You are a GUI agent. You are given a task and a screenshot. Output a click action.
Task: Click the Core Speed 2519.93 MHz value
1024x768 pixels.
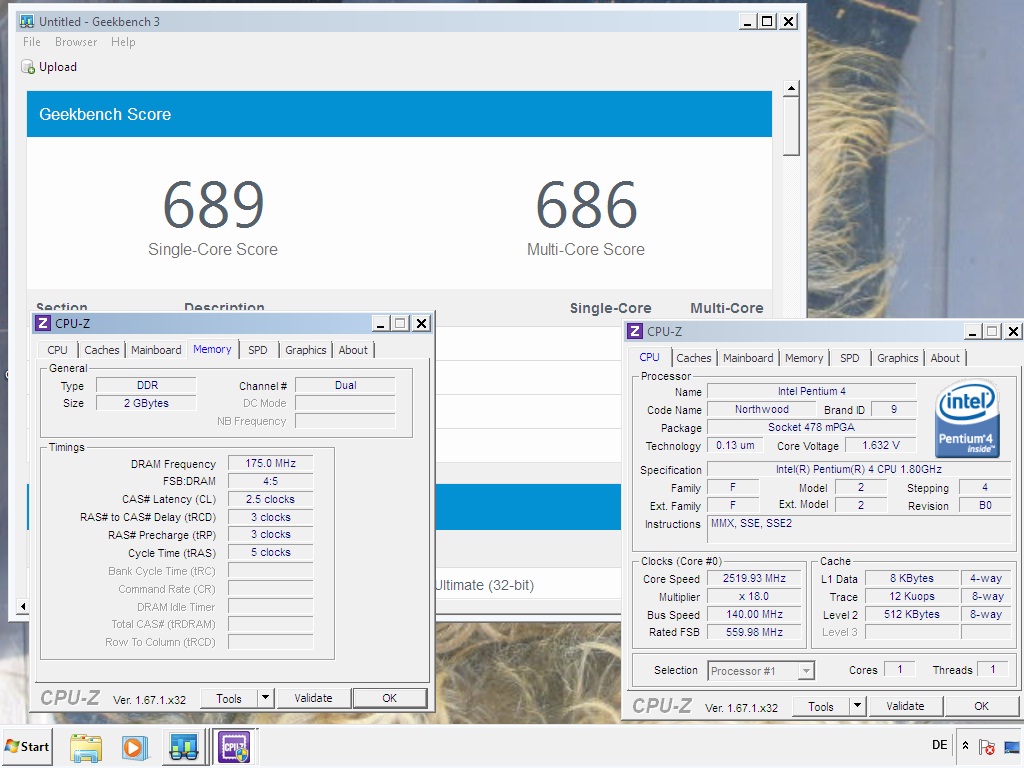[754, 579]
